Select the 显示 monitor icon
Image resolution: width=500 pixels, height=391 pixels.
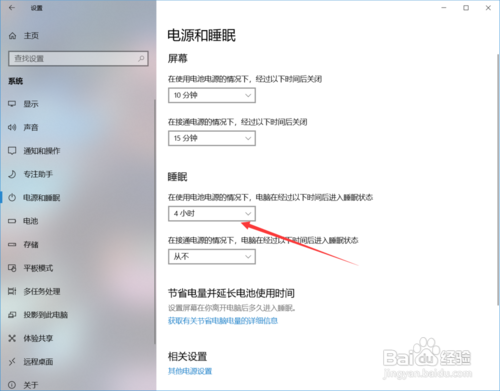click(12, 104)
